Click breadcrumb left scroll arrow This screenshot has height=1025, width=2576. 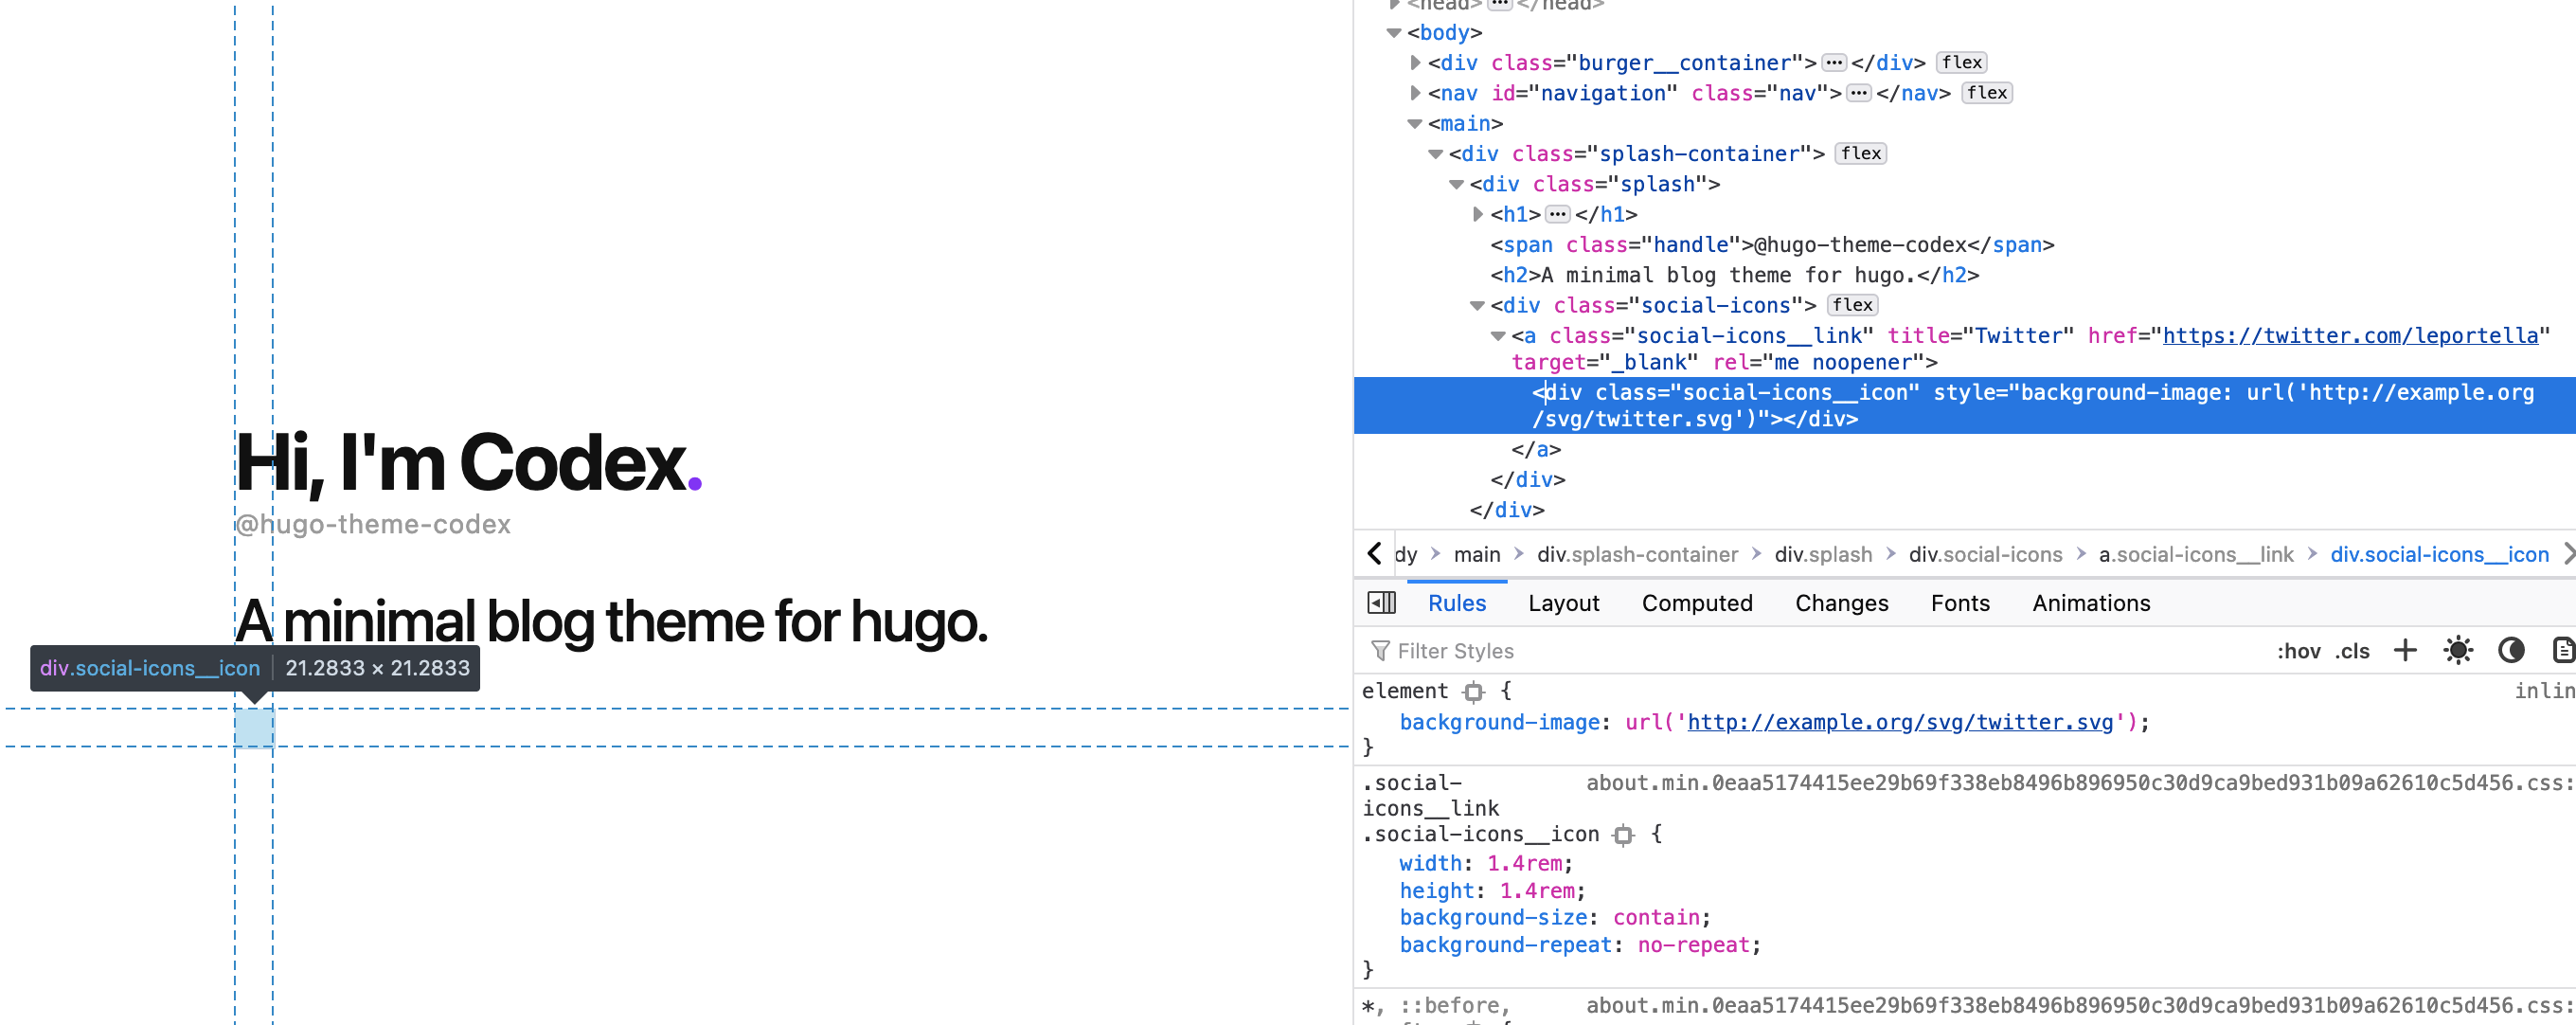(1374, 553)
